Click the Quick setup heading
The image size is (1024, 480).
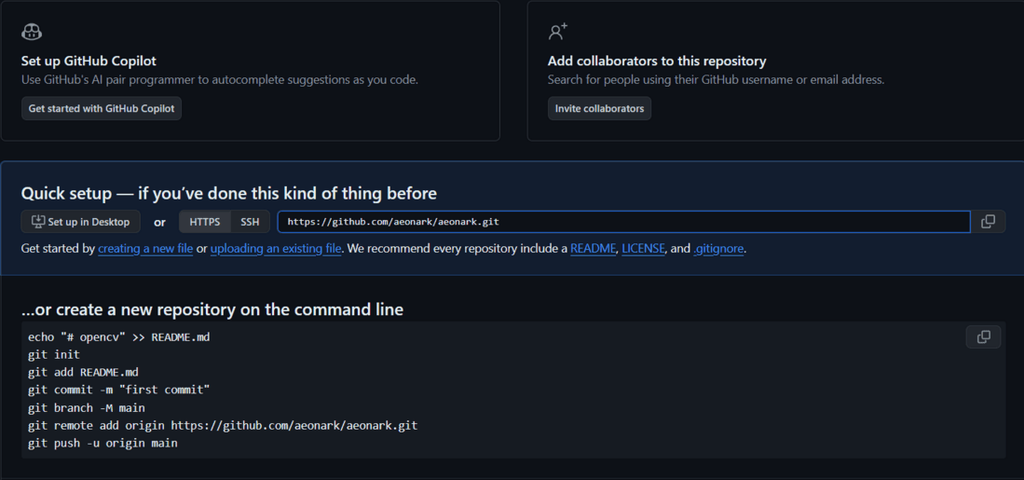pyautogui.click(x=229, y=193)
